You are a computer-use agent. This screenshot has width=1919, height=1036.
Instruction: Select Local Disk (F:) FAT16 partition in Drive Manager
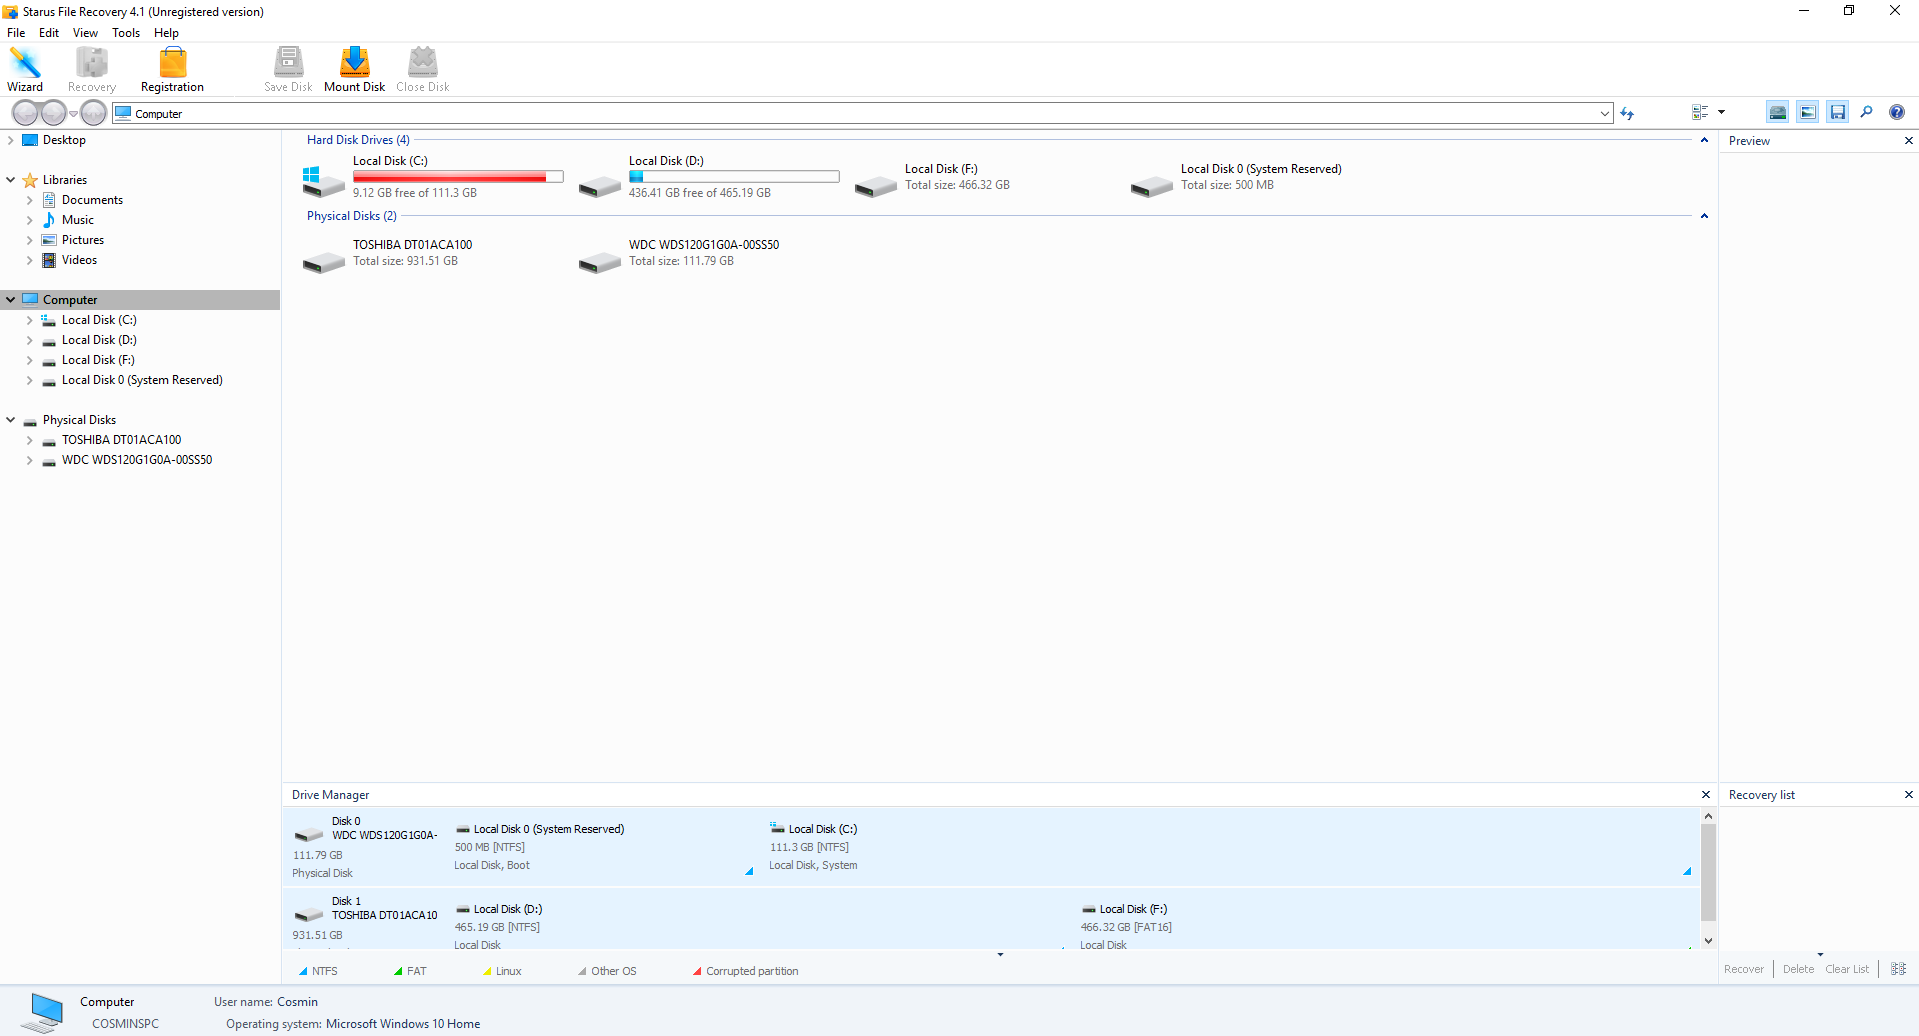coord(1385,918)
